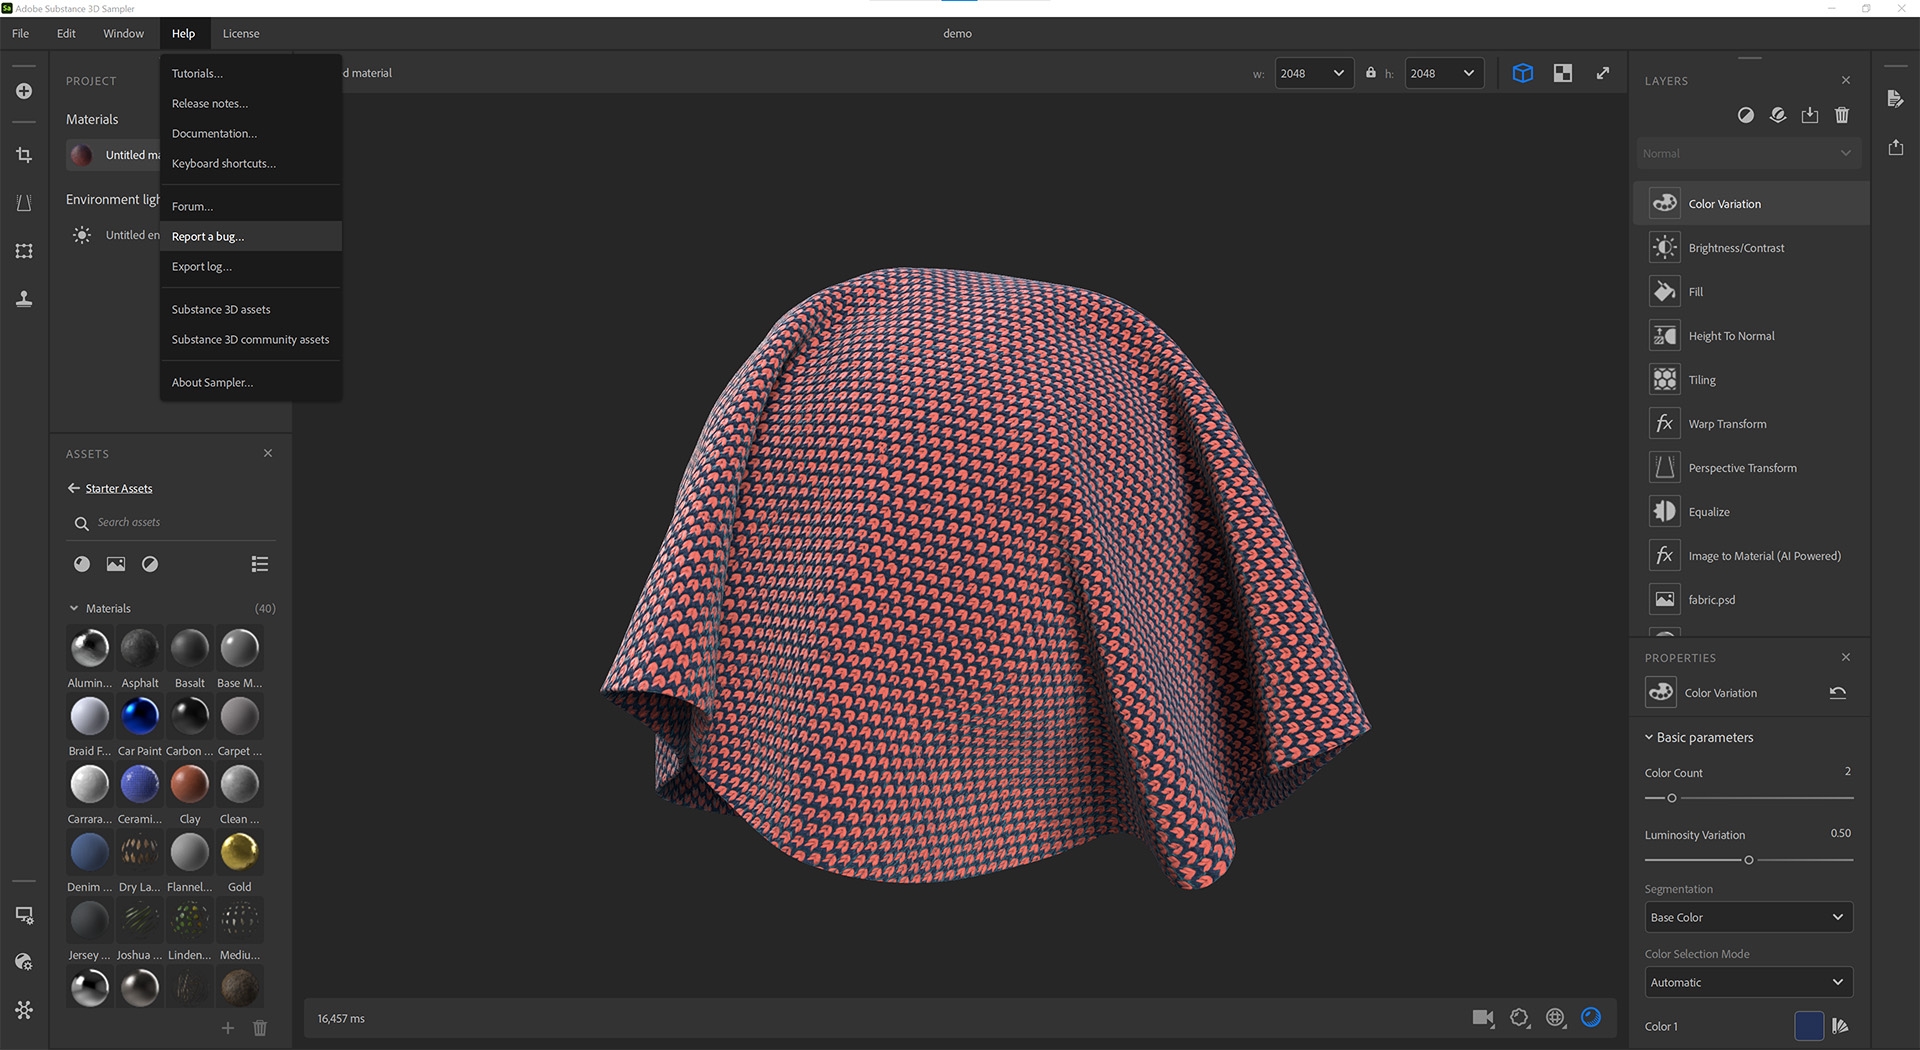Reset Color Variation parameters with undo arrow
This screenshot has width=1920, height=1050.
[1837, 693]
